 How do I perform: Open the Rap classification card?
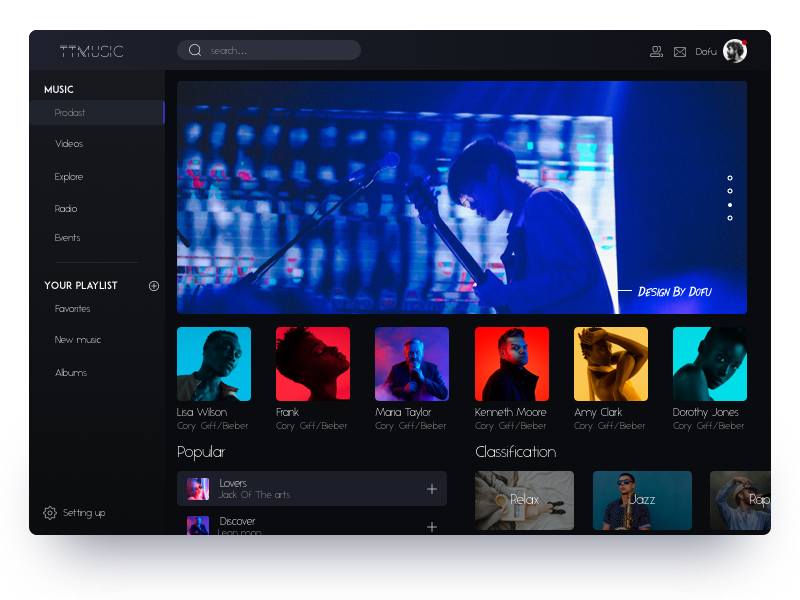coord(740,501)
